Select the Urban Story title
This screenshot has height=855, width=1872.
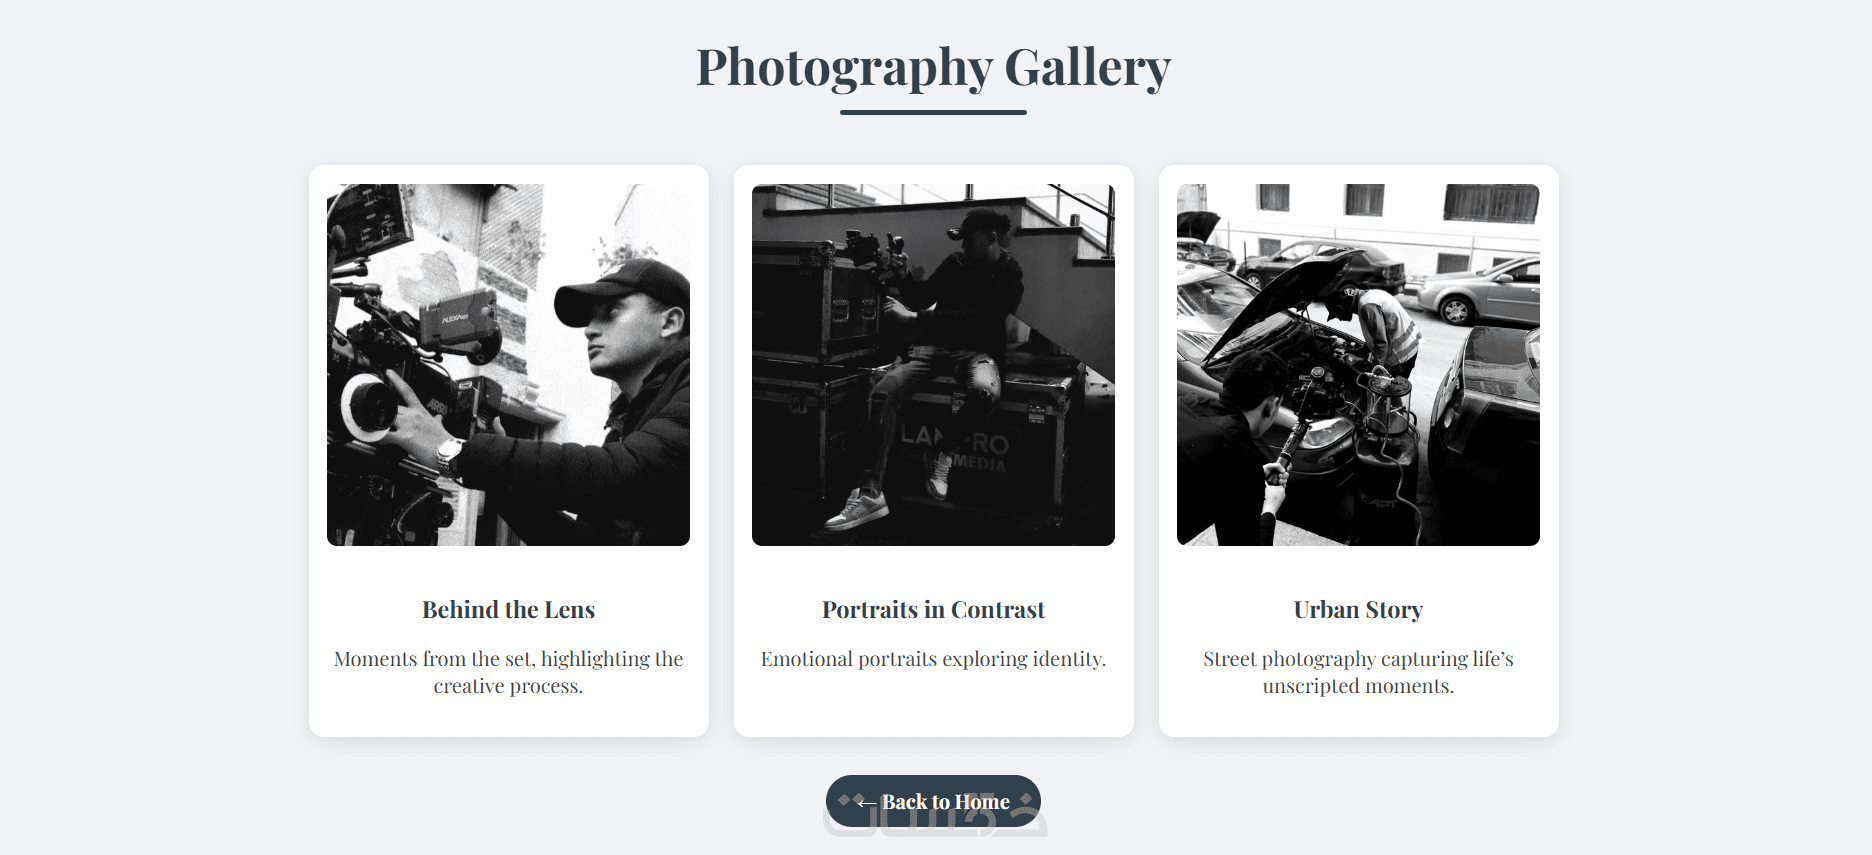point(1358,610)
